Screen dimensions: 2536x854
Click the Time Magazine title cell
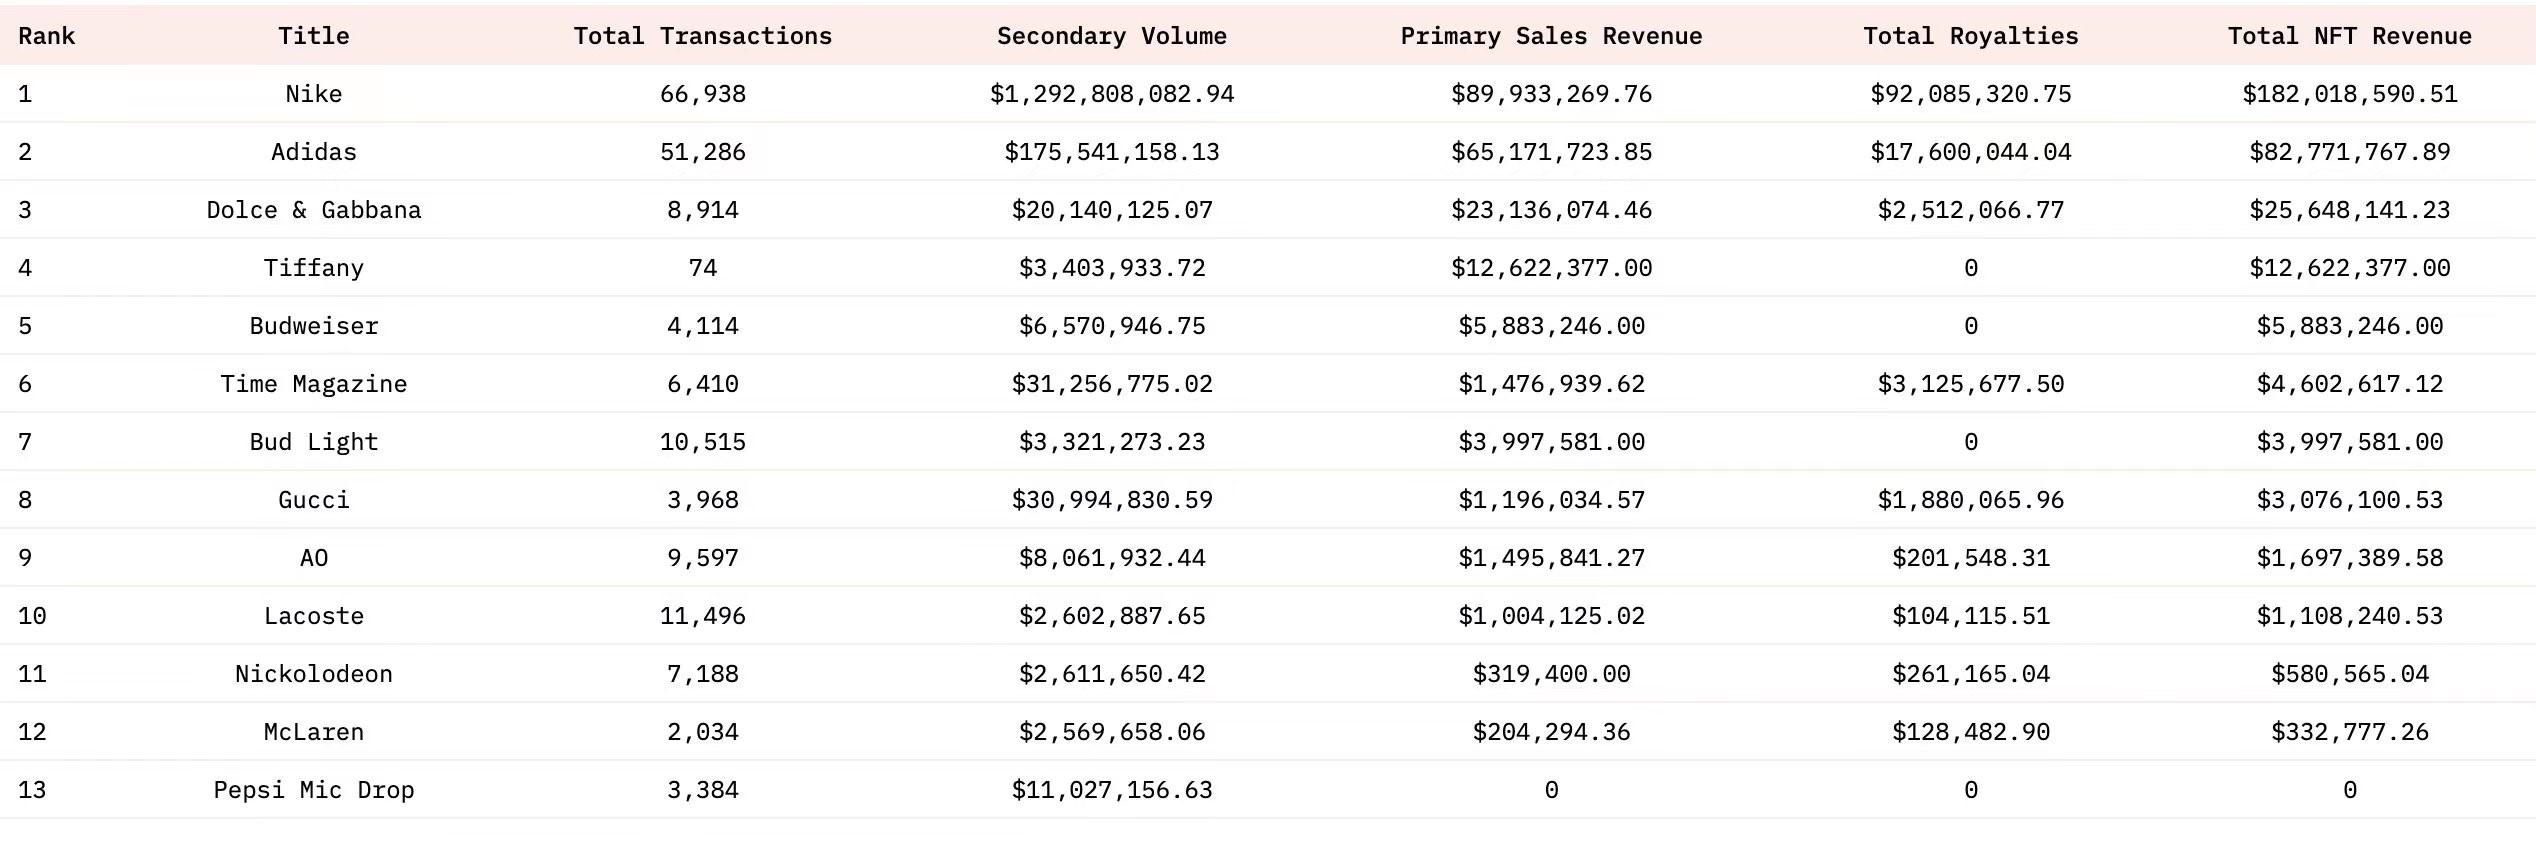coord(313,384)
